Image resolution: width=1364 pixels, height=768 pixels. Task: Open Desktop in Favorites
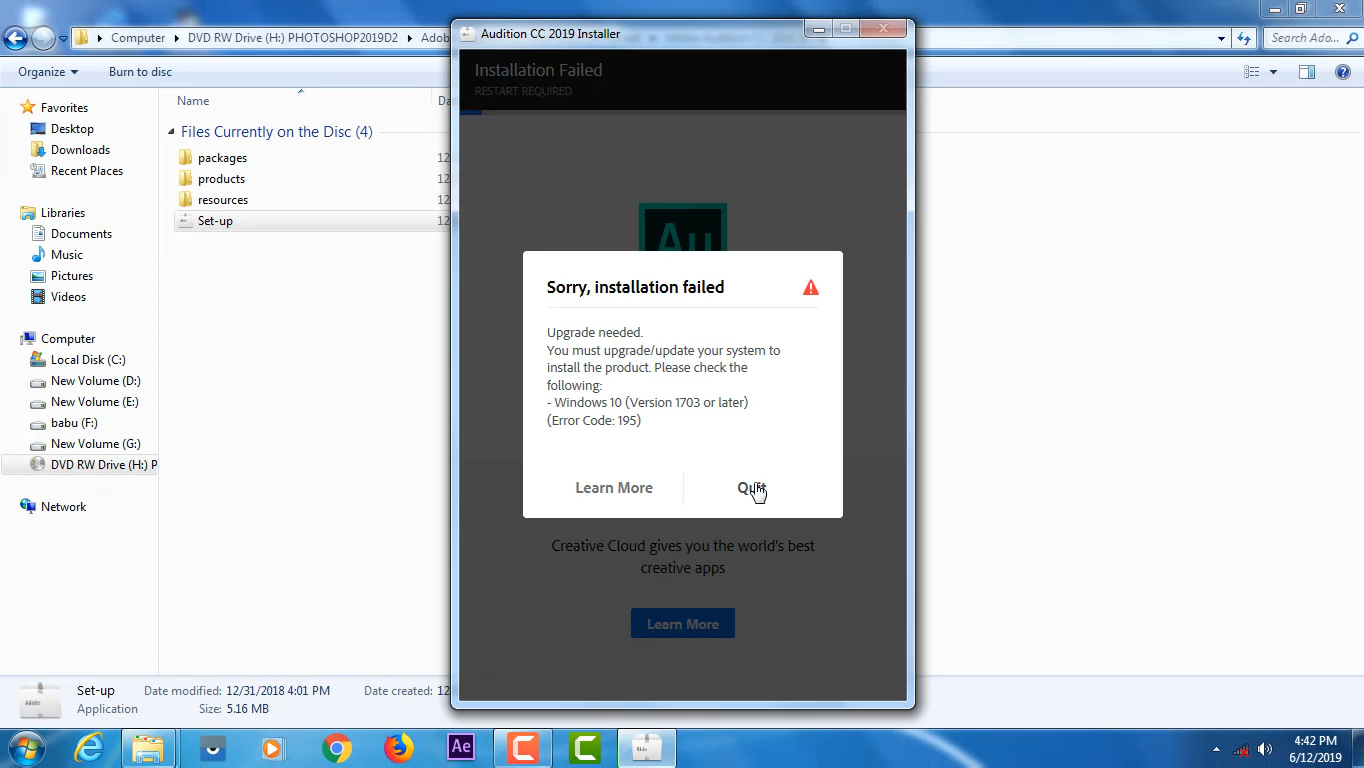[x=72, y=129]
